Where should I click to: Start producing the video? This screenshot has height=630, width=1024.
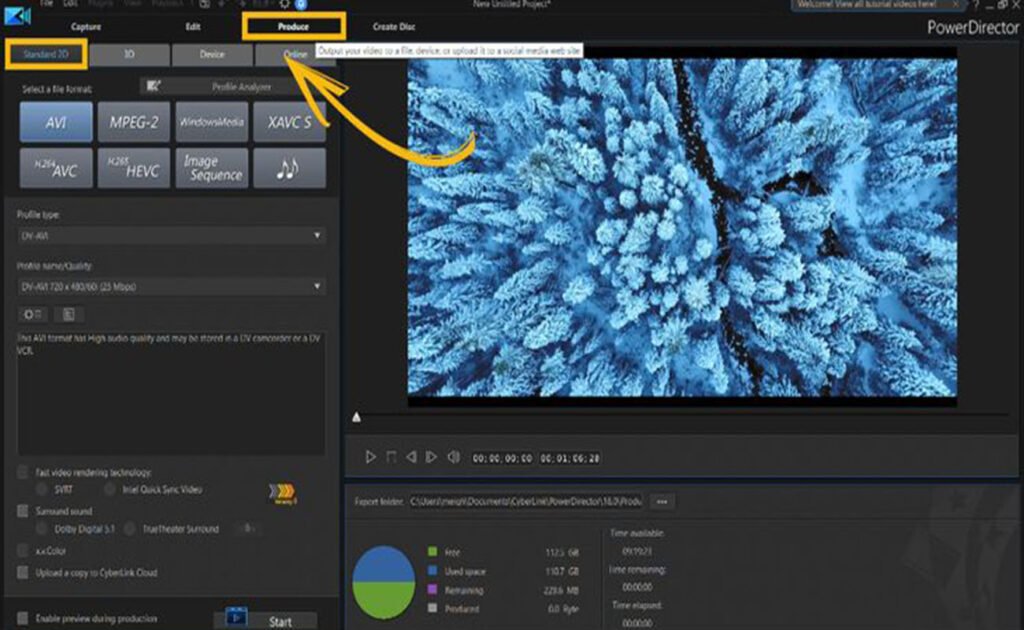[266, 621]
